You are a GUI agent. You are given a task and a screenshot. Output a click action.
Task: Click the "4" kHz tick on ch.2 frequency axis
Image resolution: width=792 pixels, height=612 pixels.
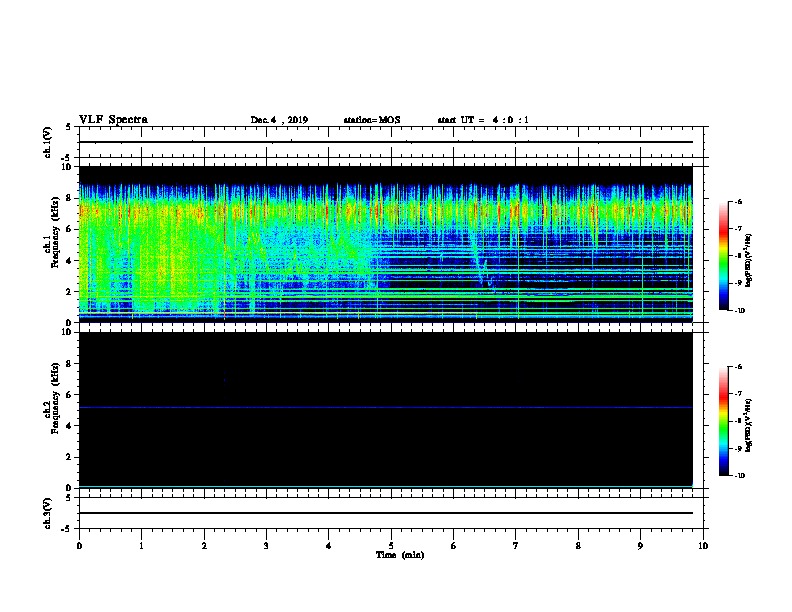[69, 426]
